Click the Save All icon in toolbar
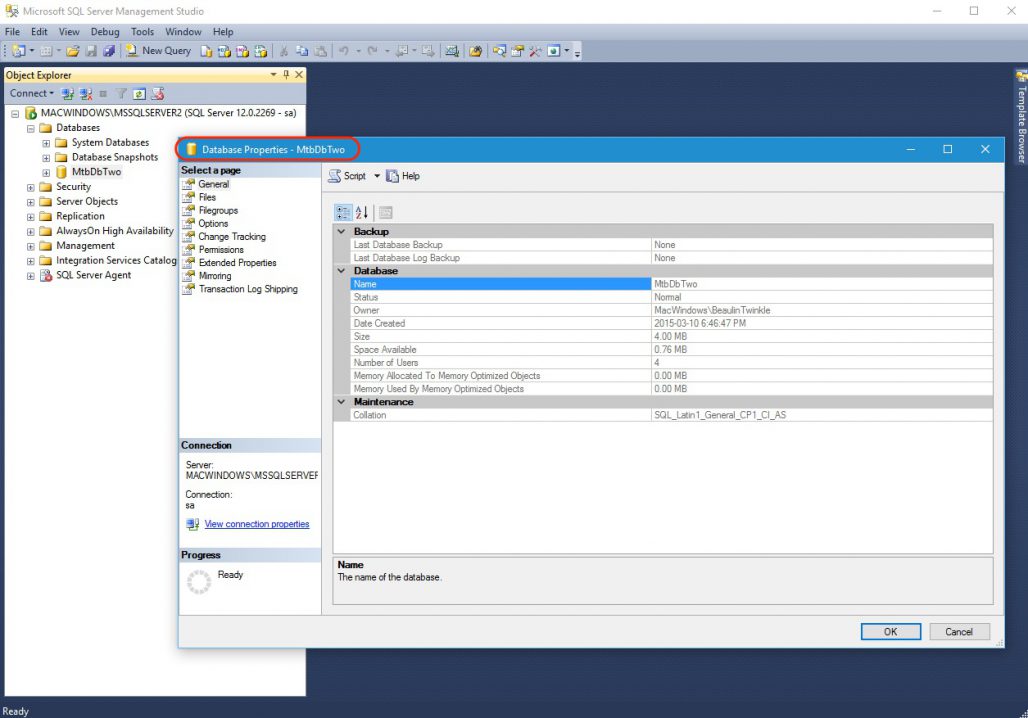Viewport: 1028px width, 718px height. [x=109, y=51]
